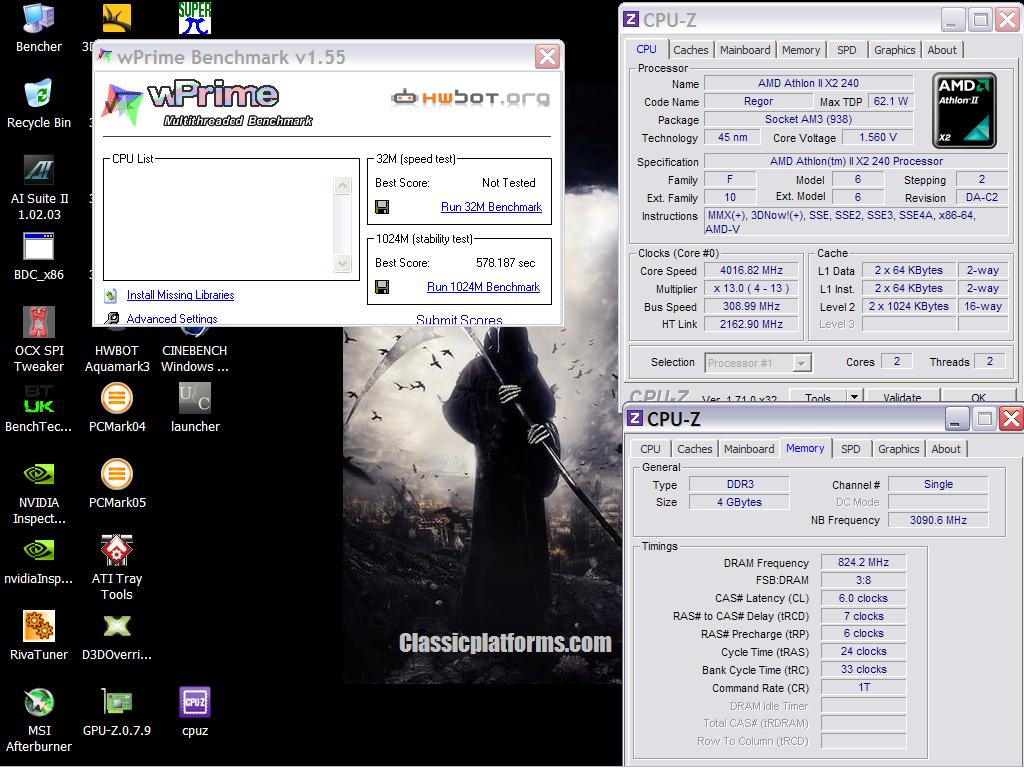Click the Submit Scores link
Image resolution: width=1024 pixels, height=768 pixels.
pyautogui.click(x=459, y=319)
